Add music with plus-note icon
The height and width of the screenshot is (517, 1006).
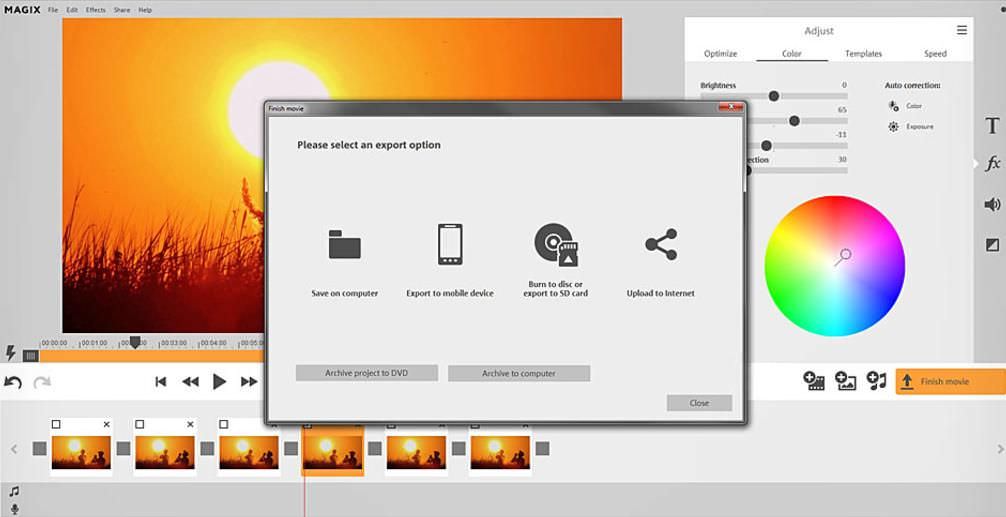(x=876, y=381)
